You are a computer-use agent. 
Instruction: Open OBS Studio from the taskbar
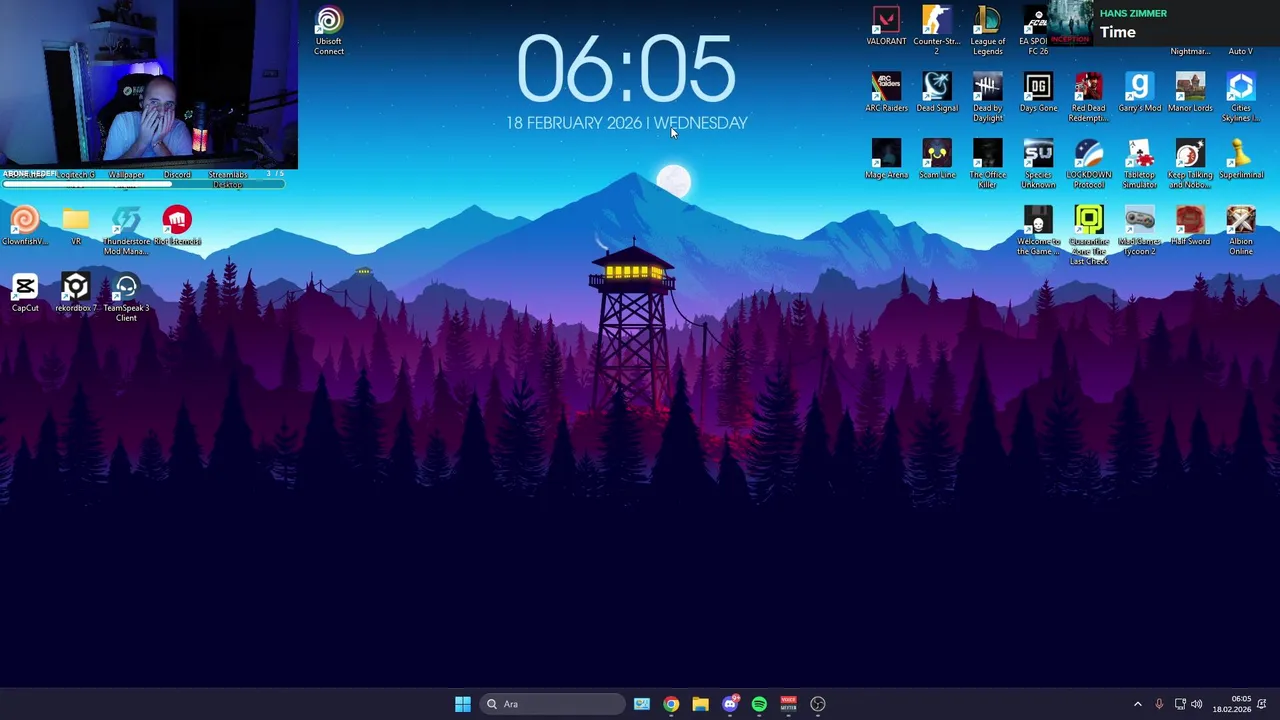pyautogui.click(x=818, y=704)
